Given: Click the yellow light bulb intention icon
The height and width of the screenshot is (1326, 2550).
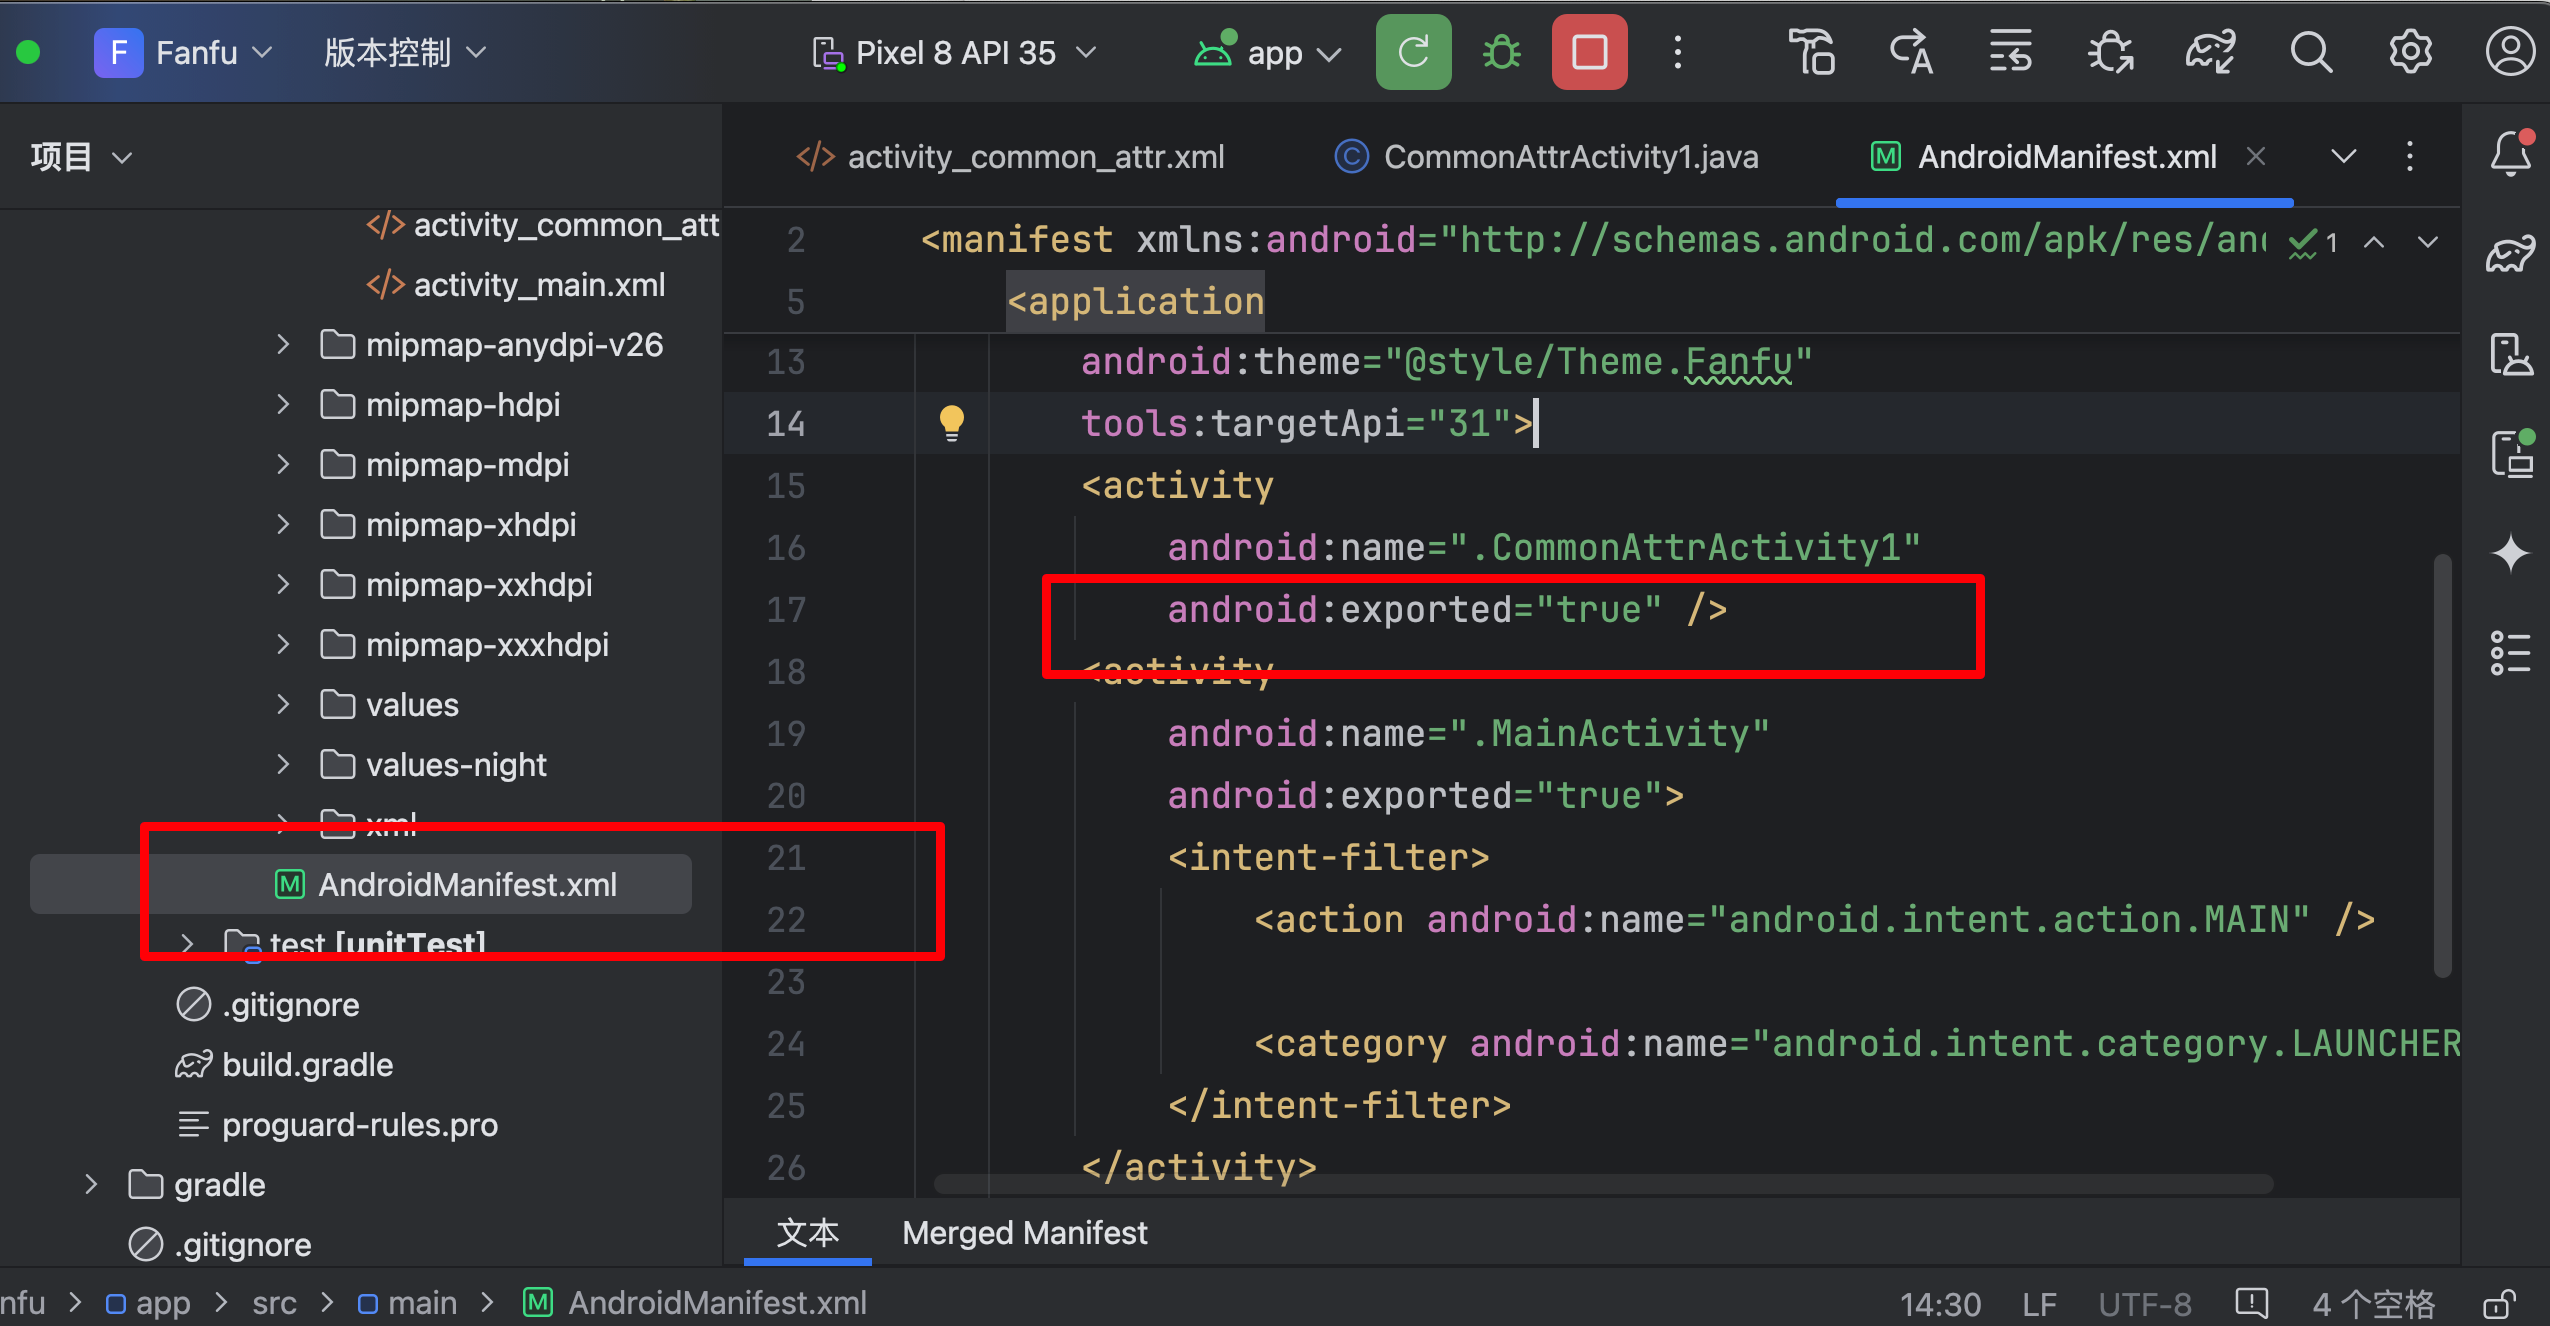Looking at the screenshot, I should pyautogui.click(x=952, y=422).
